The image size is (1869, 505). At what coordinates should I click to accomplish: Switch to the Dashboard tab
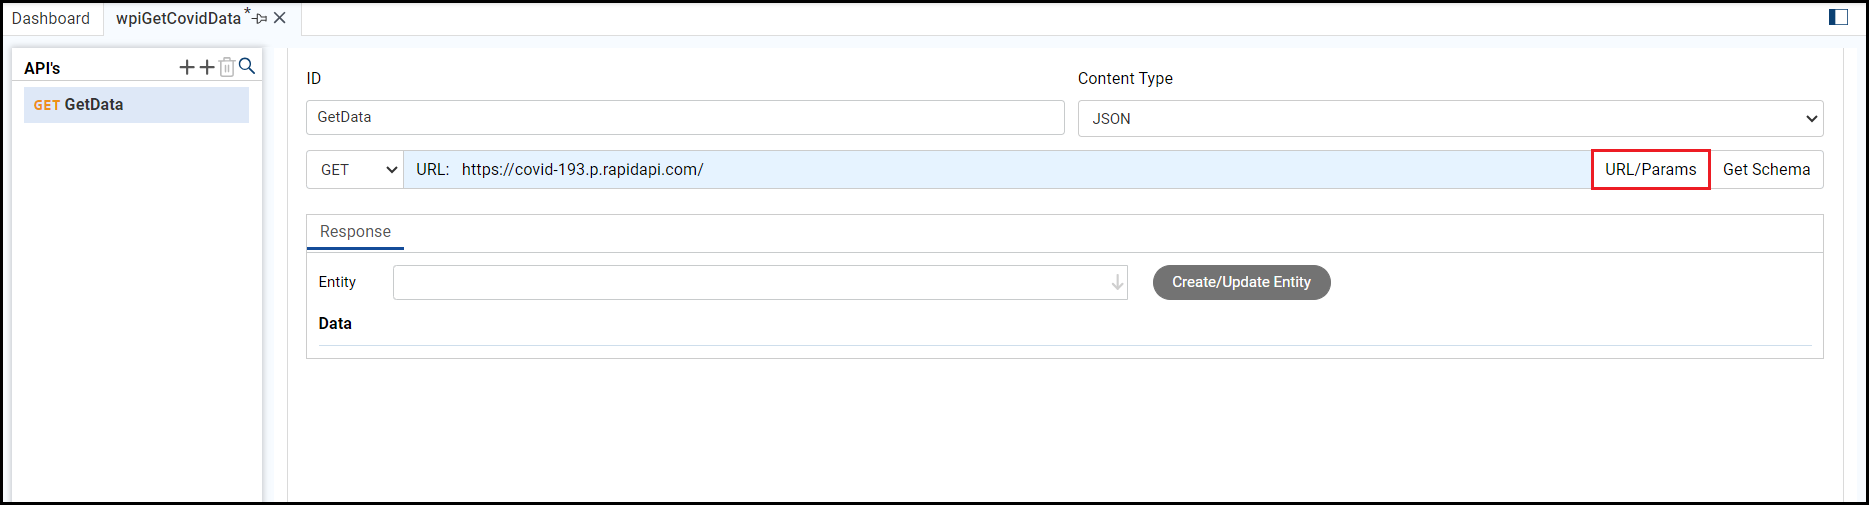51,18
